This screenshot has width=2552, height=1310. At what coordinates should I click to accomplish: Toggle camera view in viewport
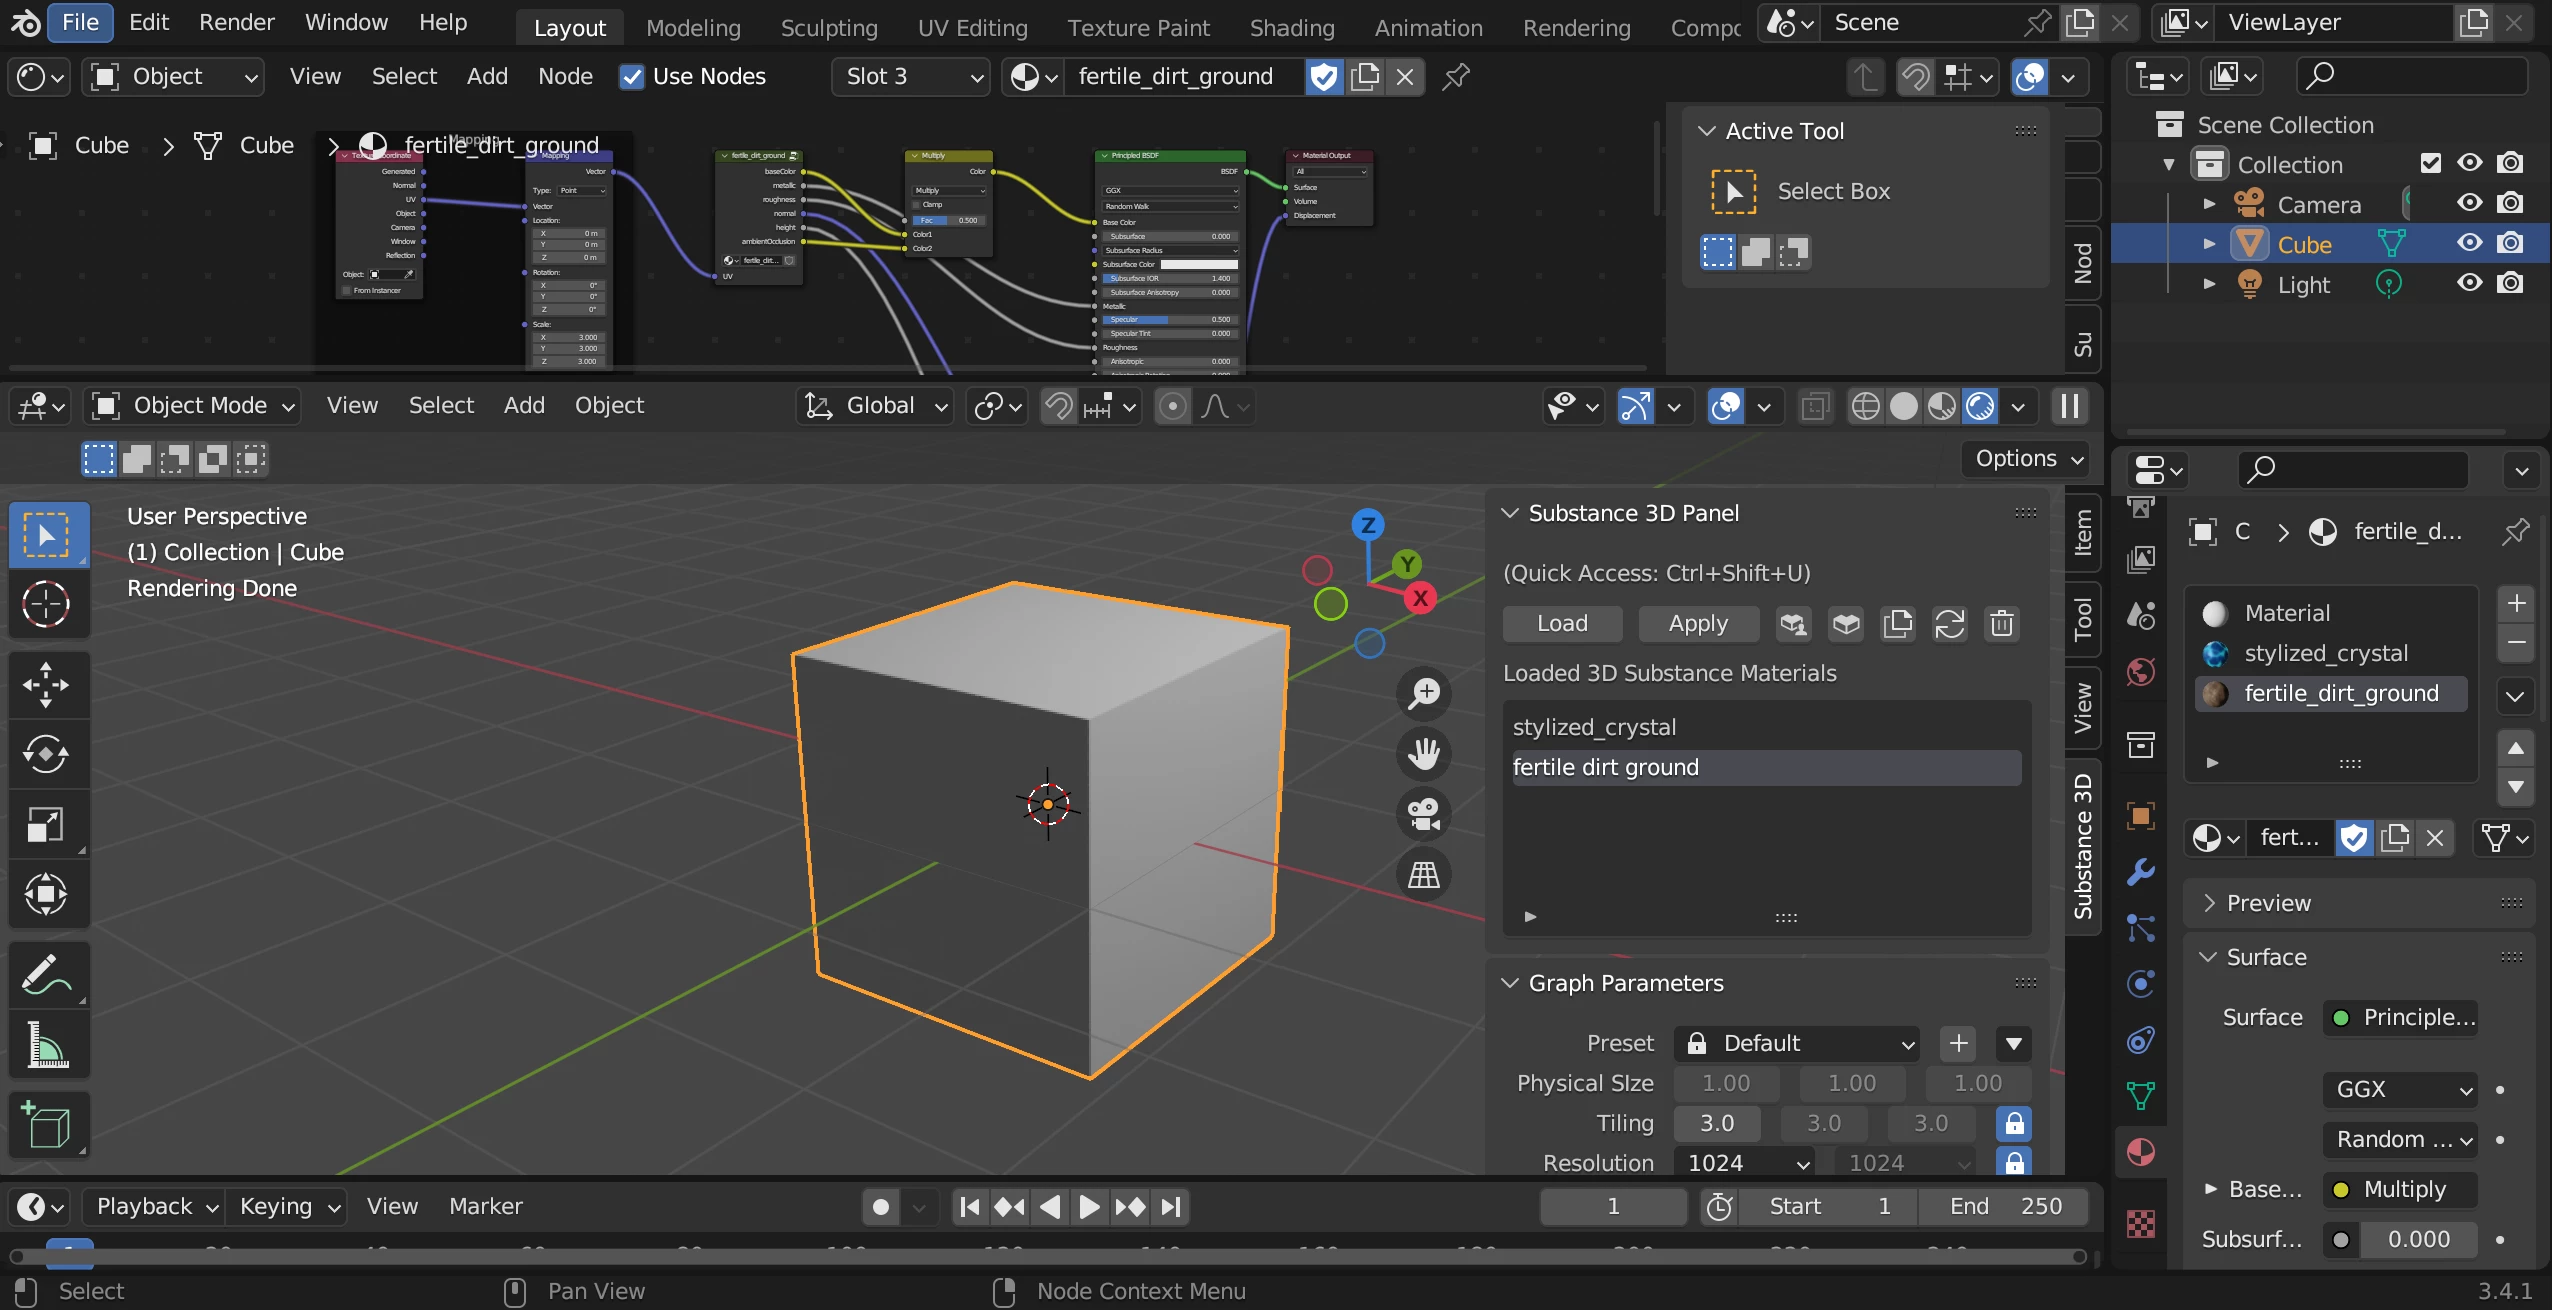(1423, 814)
